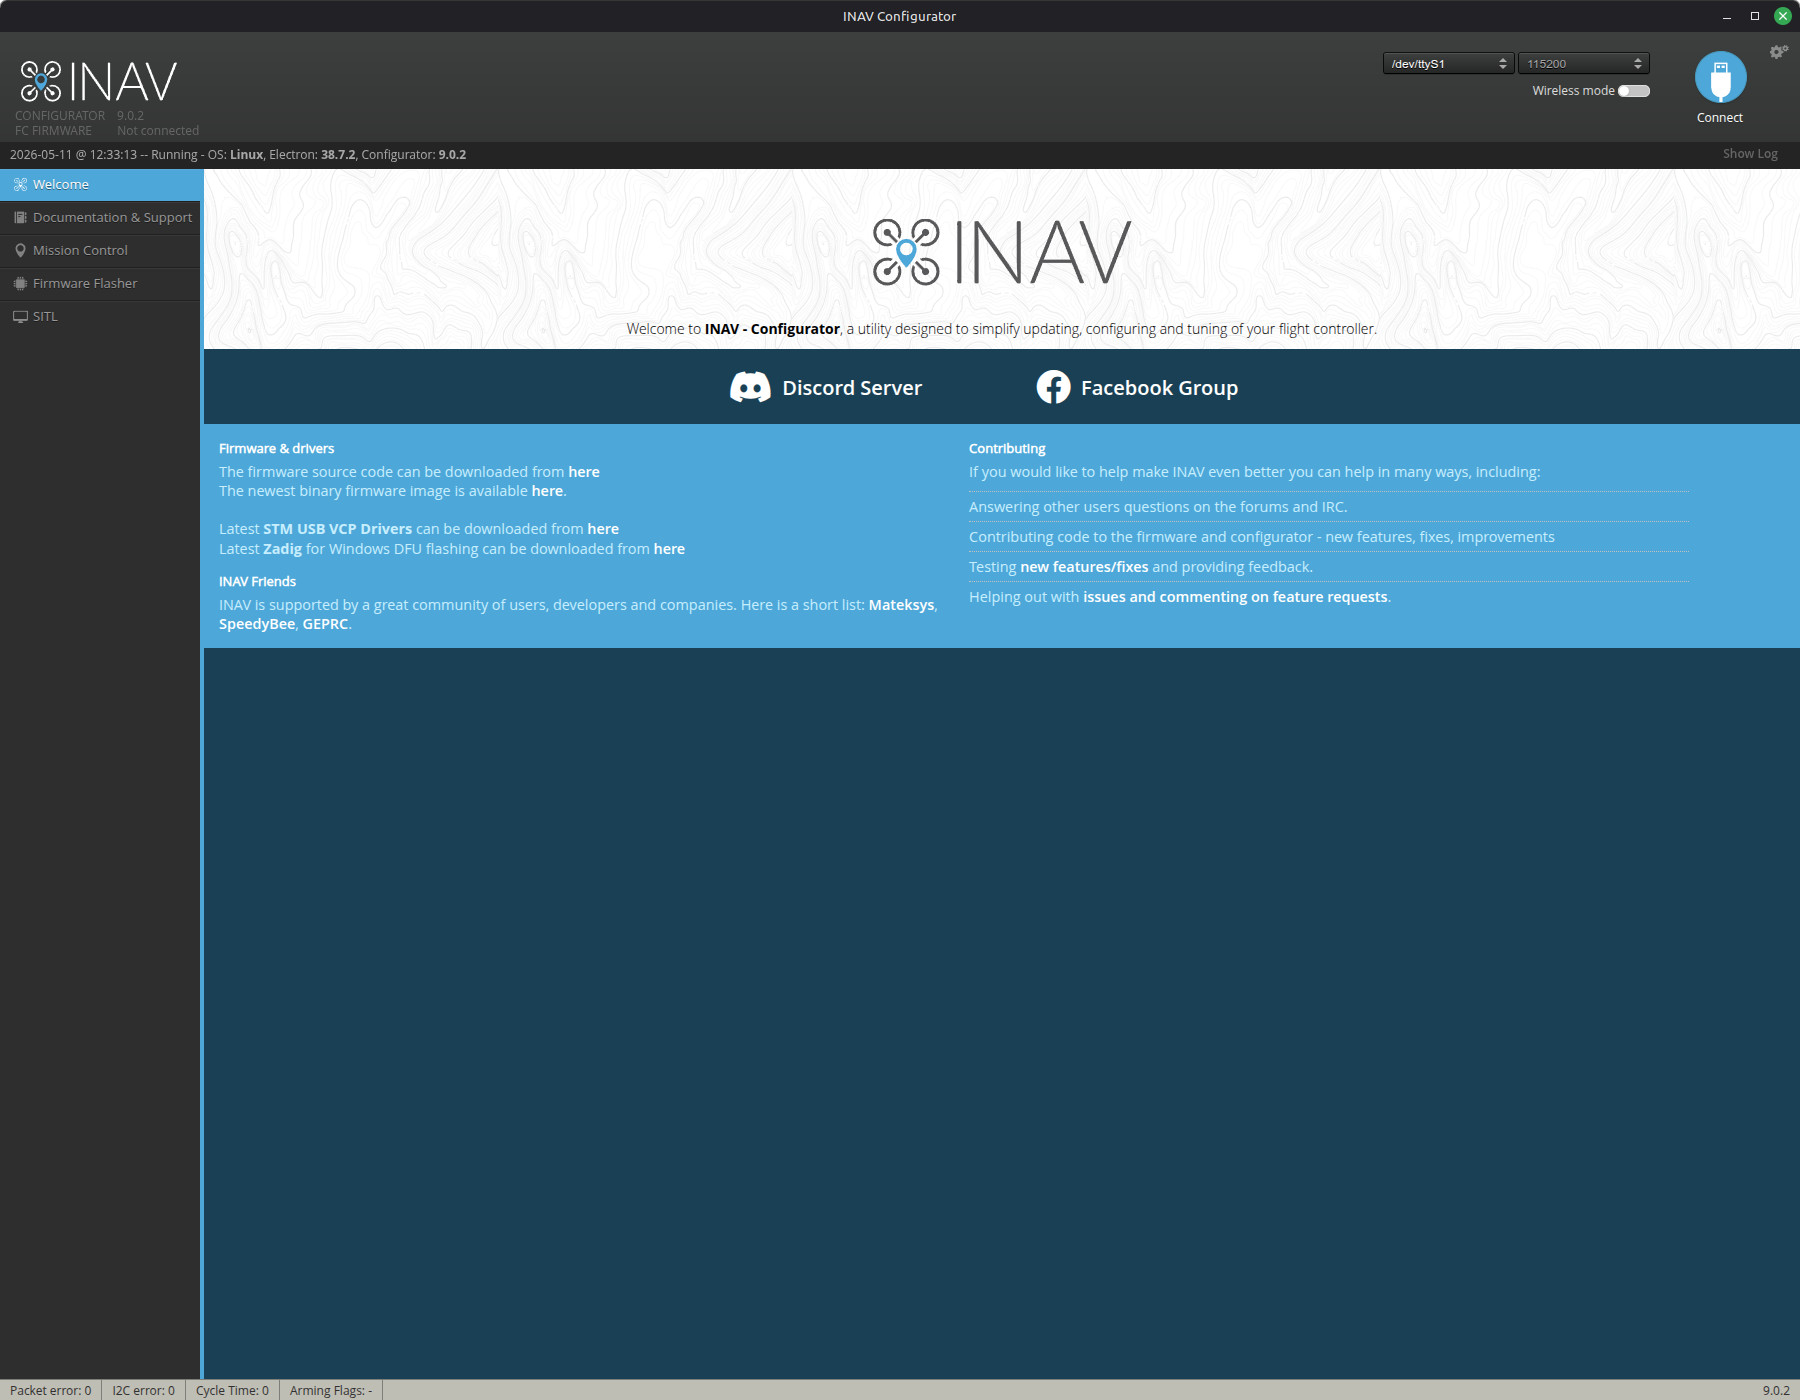The image size is (1800, 1400).
Task: Toggle Wireless mode switch
Action: (1634, 91)
